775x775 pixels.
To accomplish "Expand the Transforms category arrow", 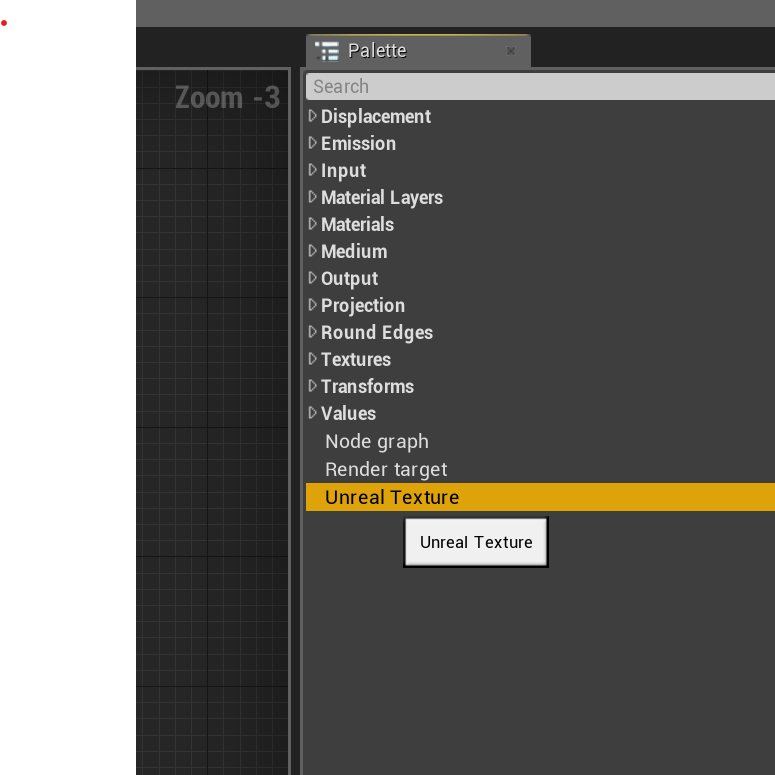I will click(x=312, y=386).
